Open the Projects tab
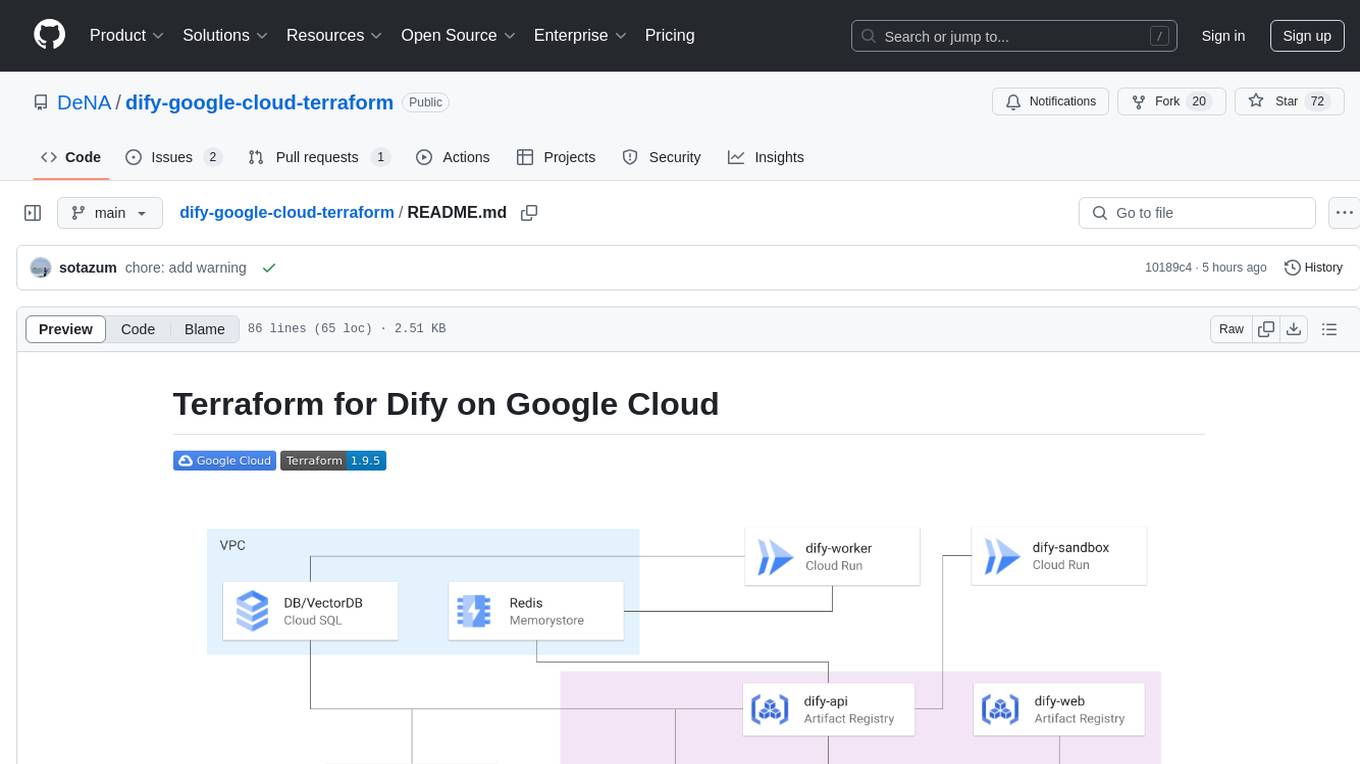This screenshot has height=764, width=1360. click(x=556, y=157)
